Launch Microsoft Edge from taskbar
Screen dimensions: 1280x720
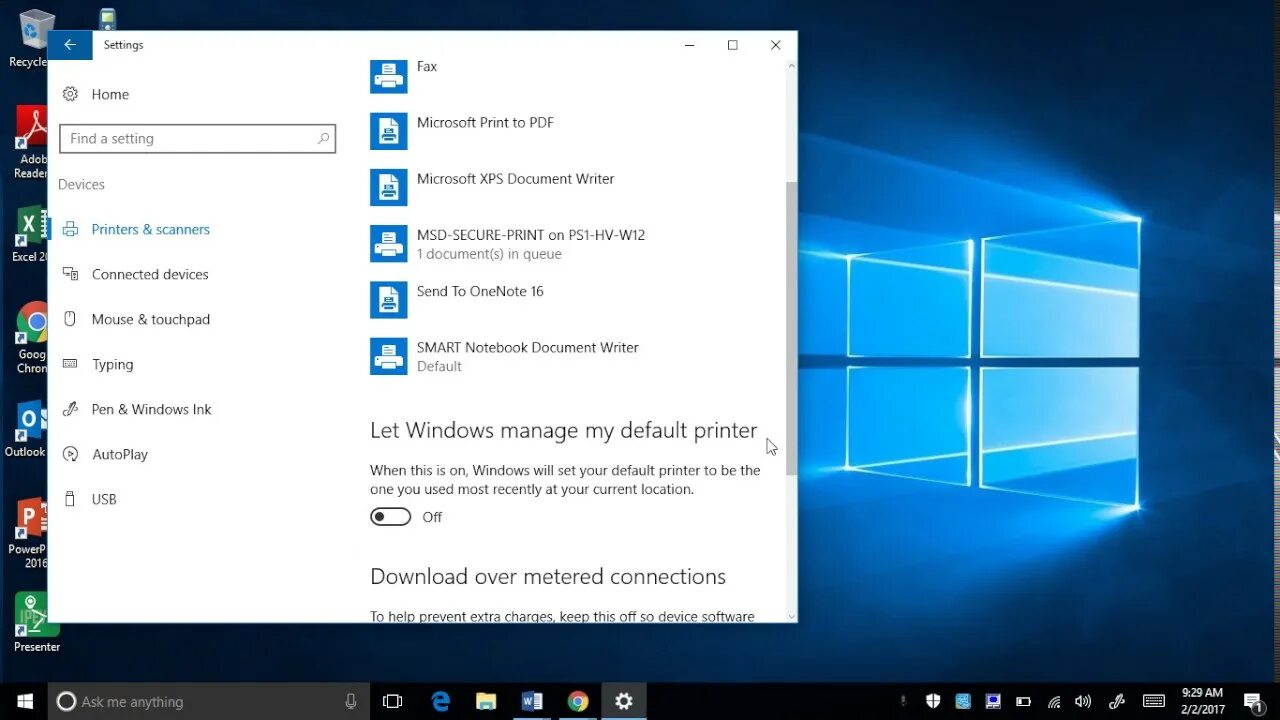(440, 701)
